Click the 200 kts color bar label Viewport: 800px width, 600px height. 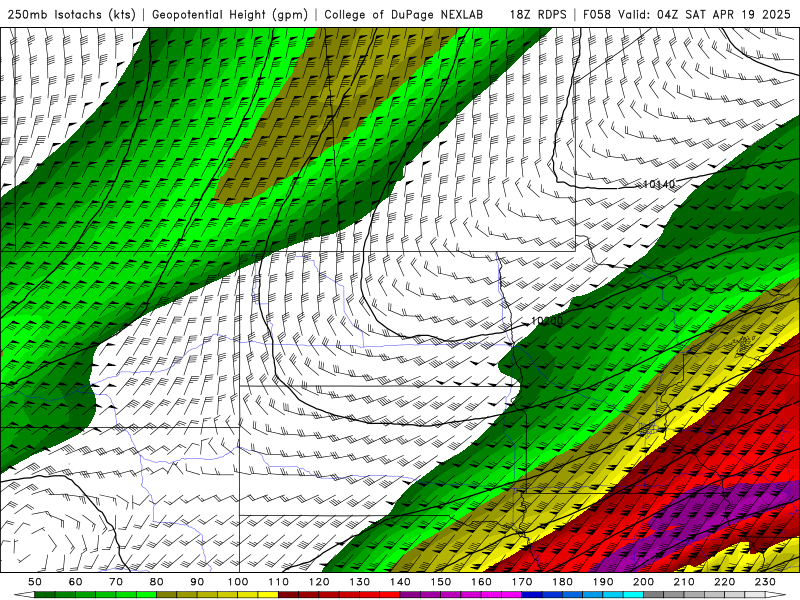pos(643,582)
